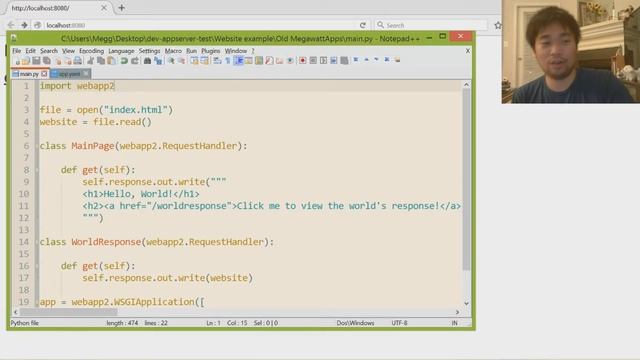Click the Dos\Windows line ending status entry
Screen dimensions: 640x360
(x=355, y=323)
